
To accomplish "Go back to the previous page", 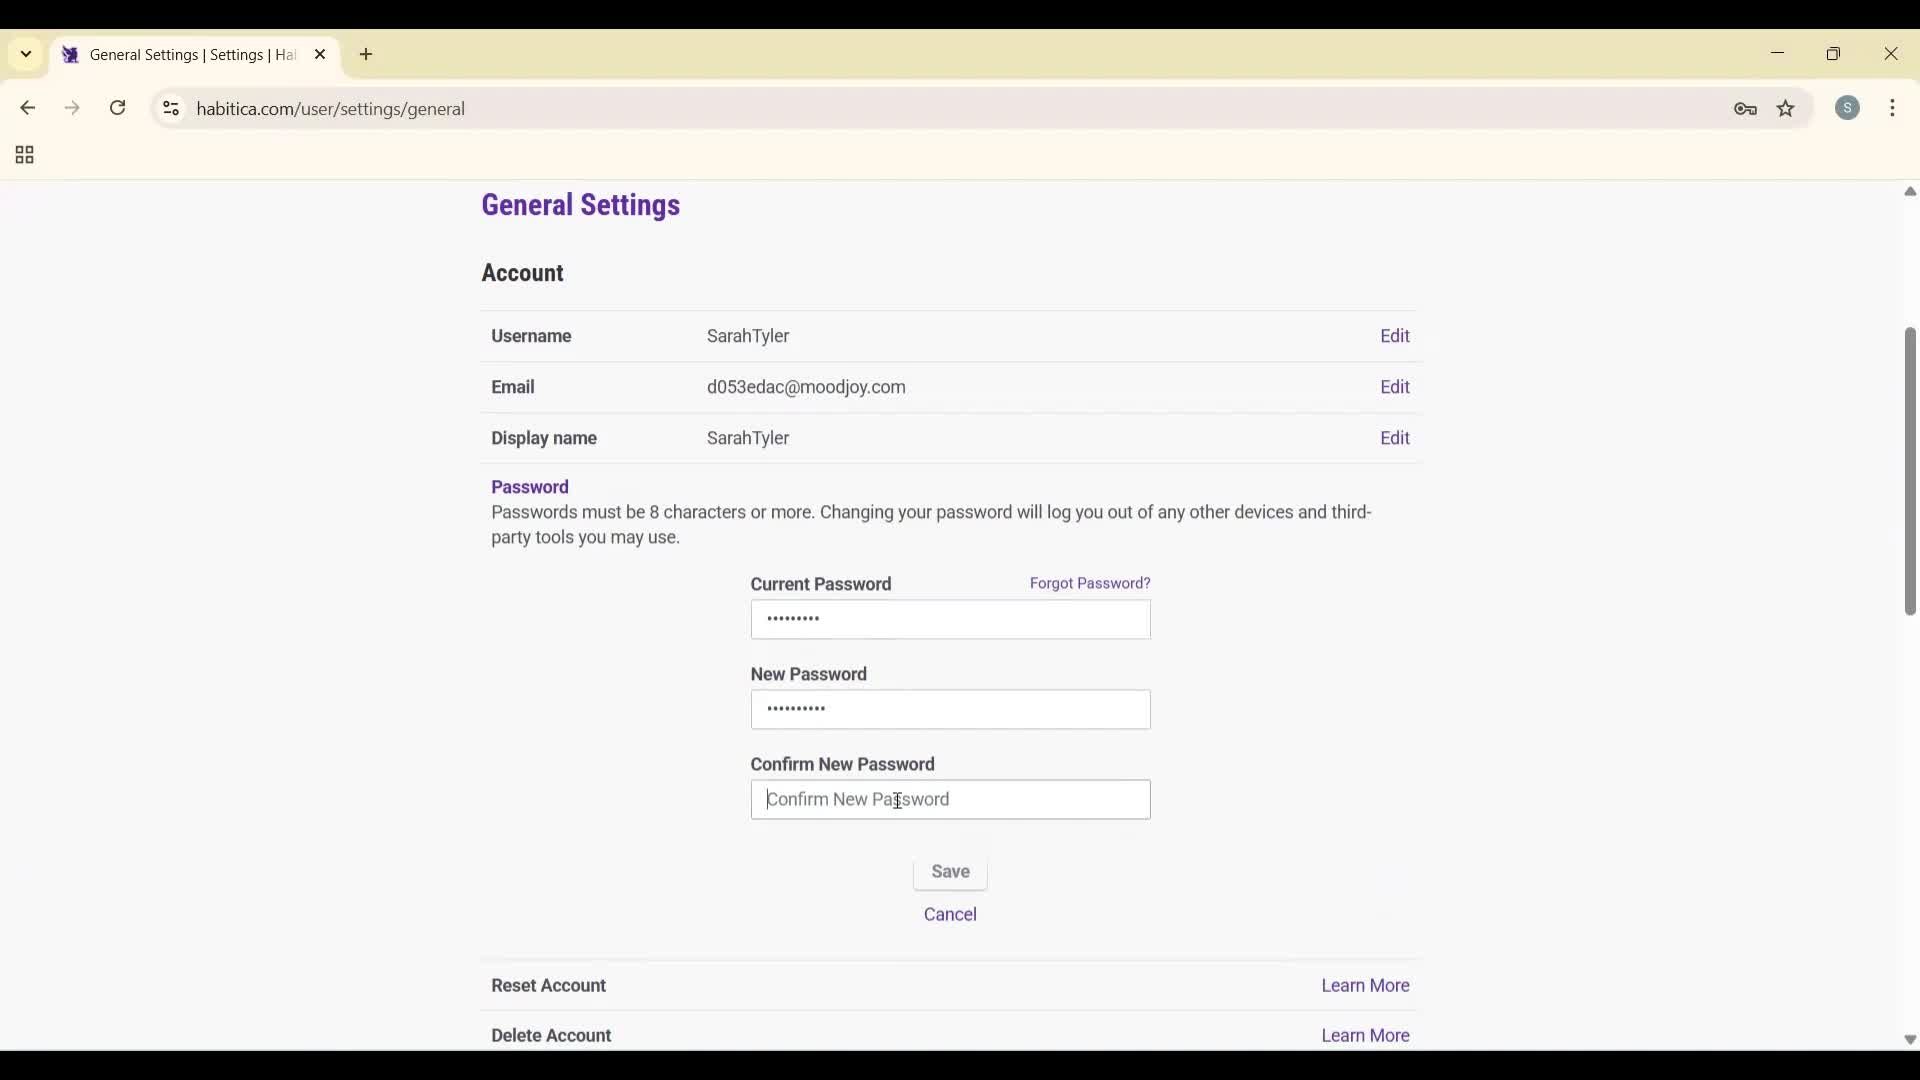I will (27, 108).
